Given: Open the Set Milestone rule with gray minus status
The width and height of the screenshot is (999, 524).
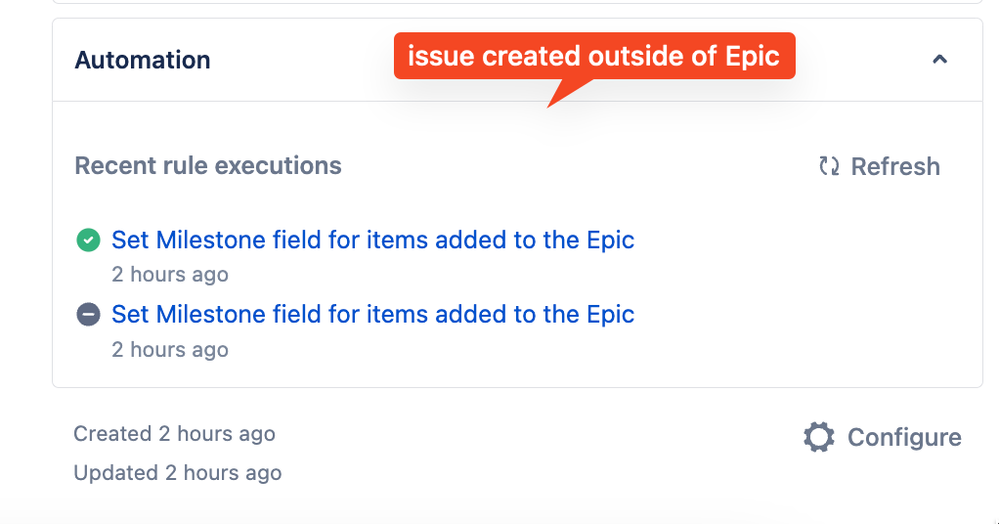Looking at the screenshot, I should [x=373, y=314].
